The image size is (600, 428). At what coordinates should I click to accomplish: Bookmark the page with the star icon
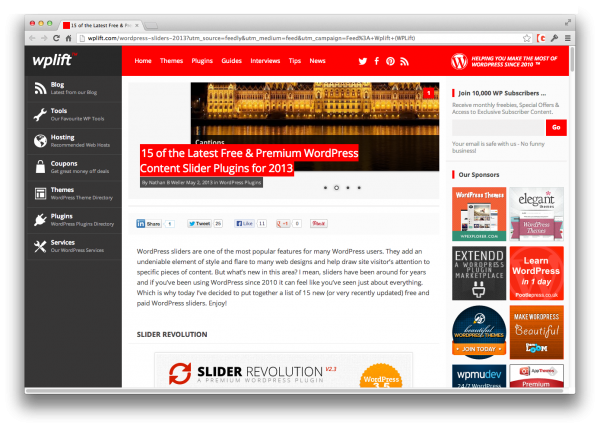pyautogui.click(x=527, y=38)
